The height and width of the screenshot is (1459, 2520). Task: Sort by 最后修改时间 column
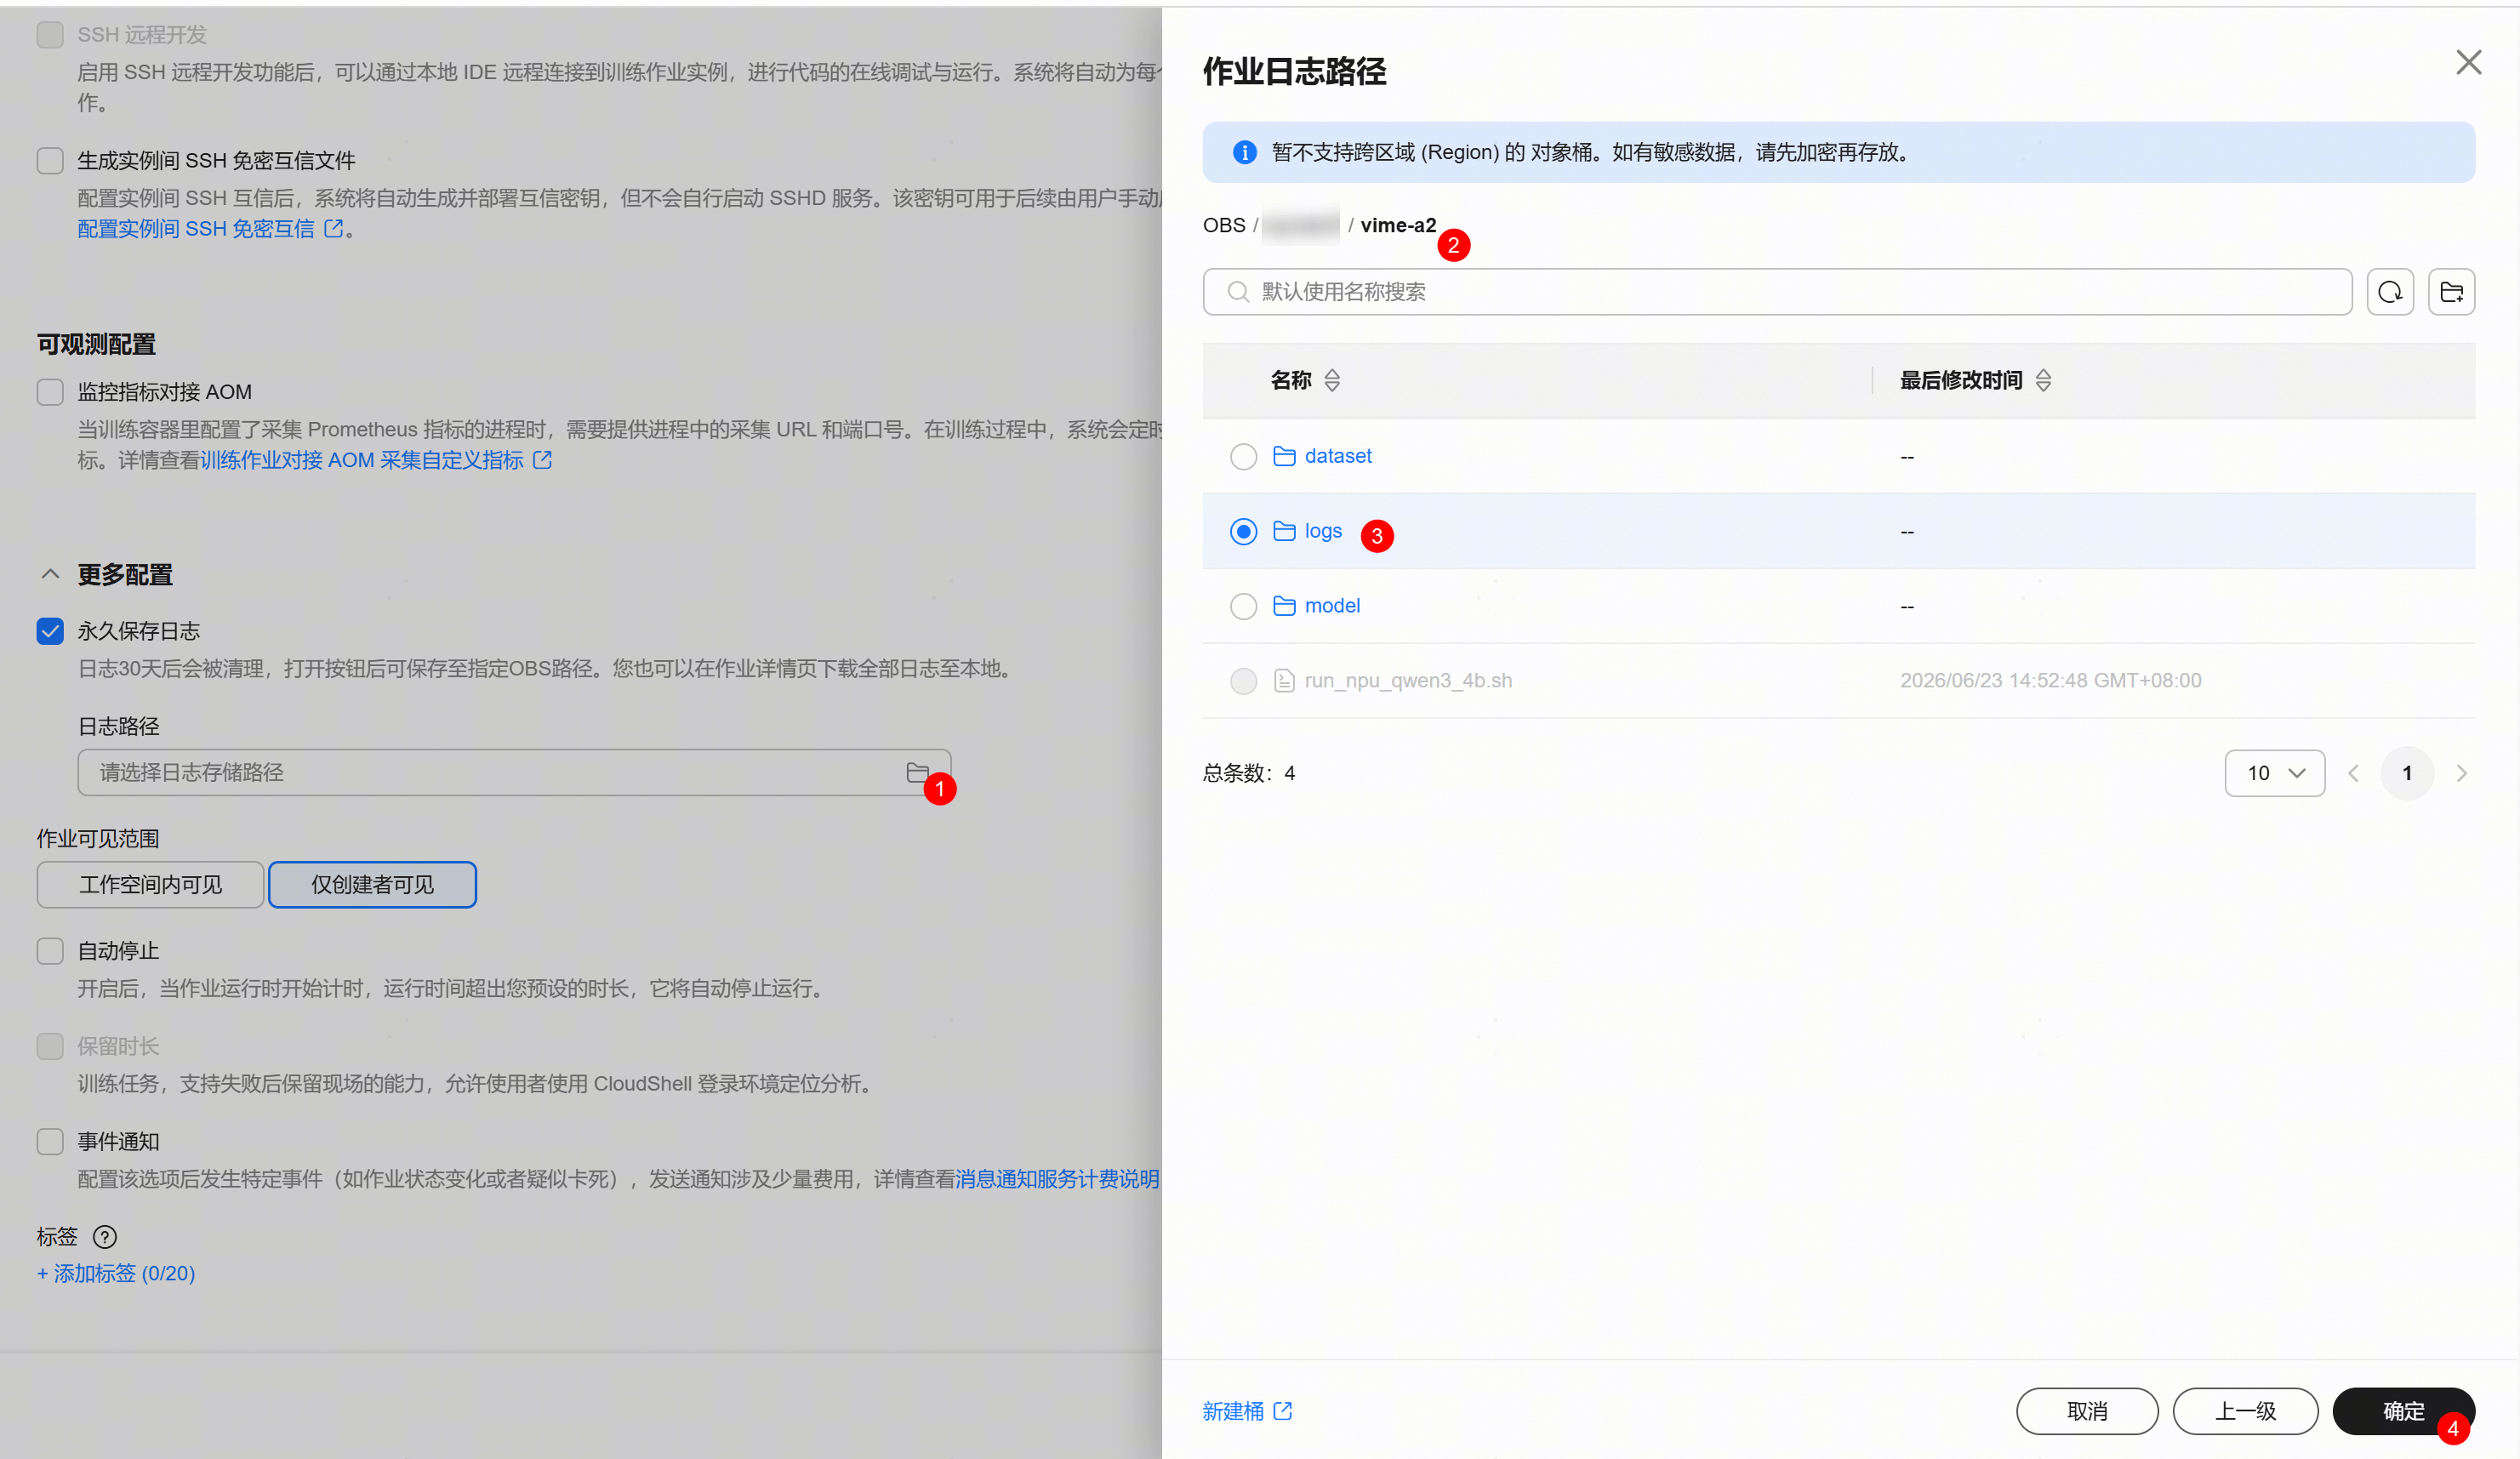point(2043,380)
